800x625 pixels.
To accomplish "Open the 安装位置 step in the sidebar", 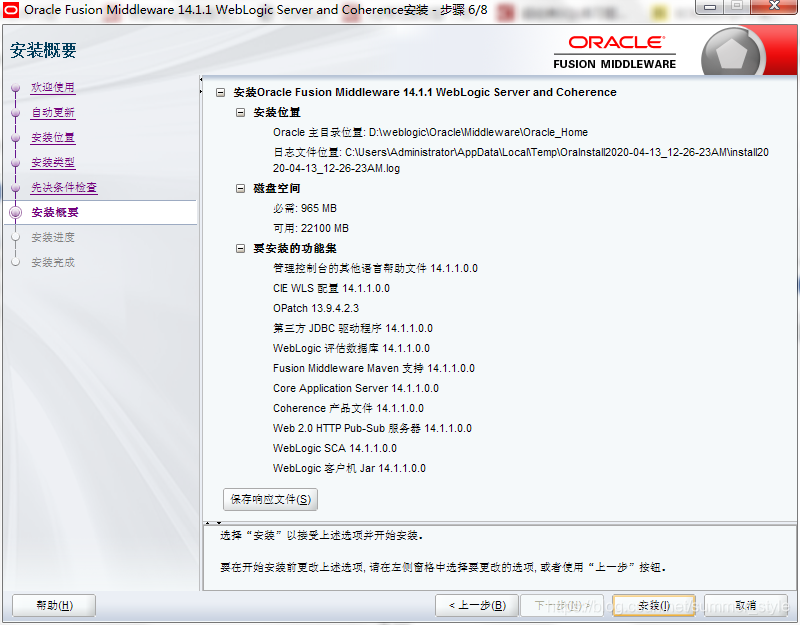I will pyautogui.click(x=53, y=137).
